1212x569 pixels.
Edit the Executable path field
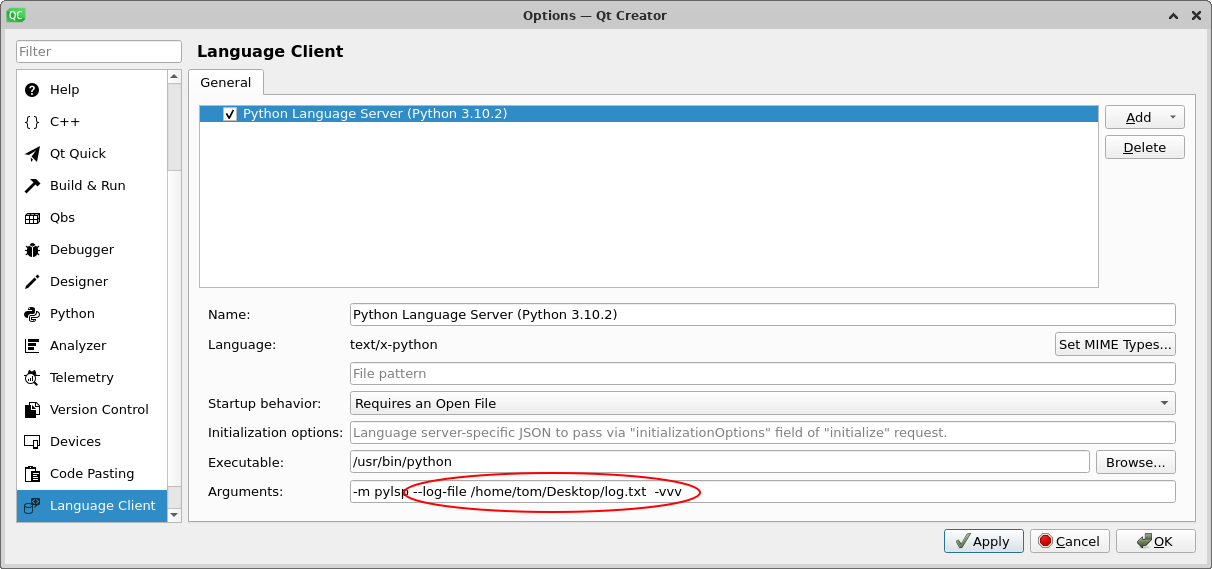(719, 462)
